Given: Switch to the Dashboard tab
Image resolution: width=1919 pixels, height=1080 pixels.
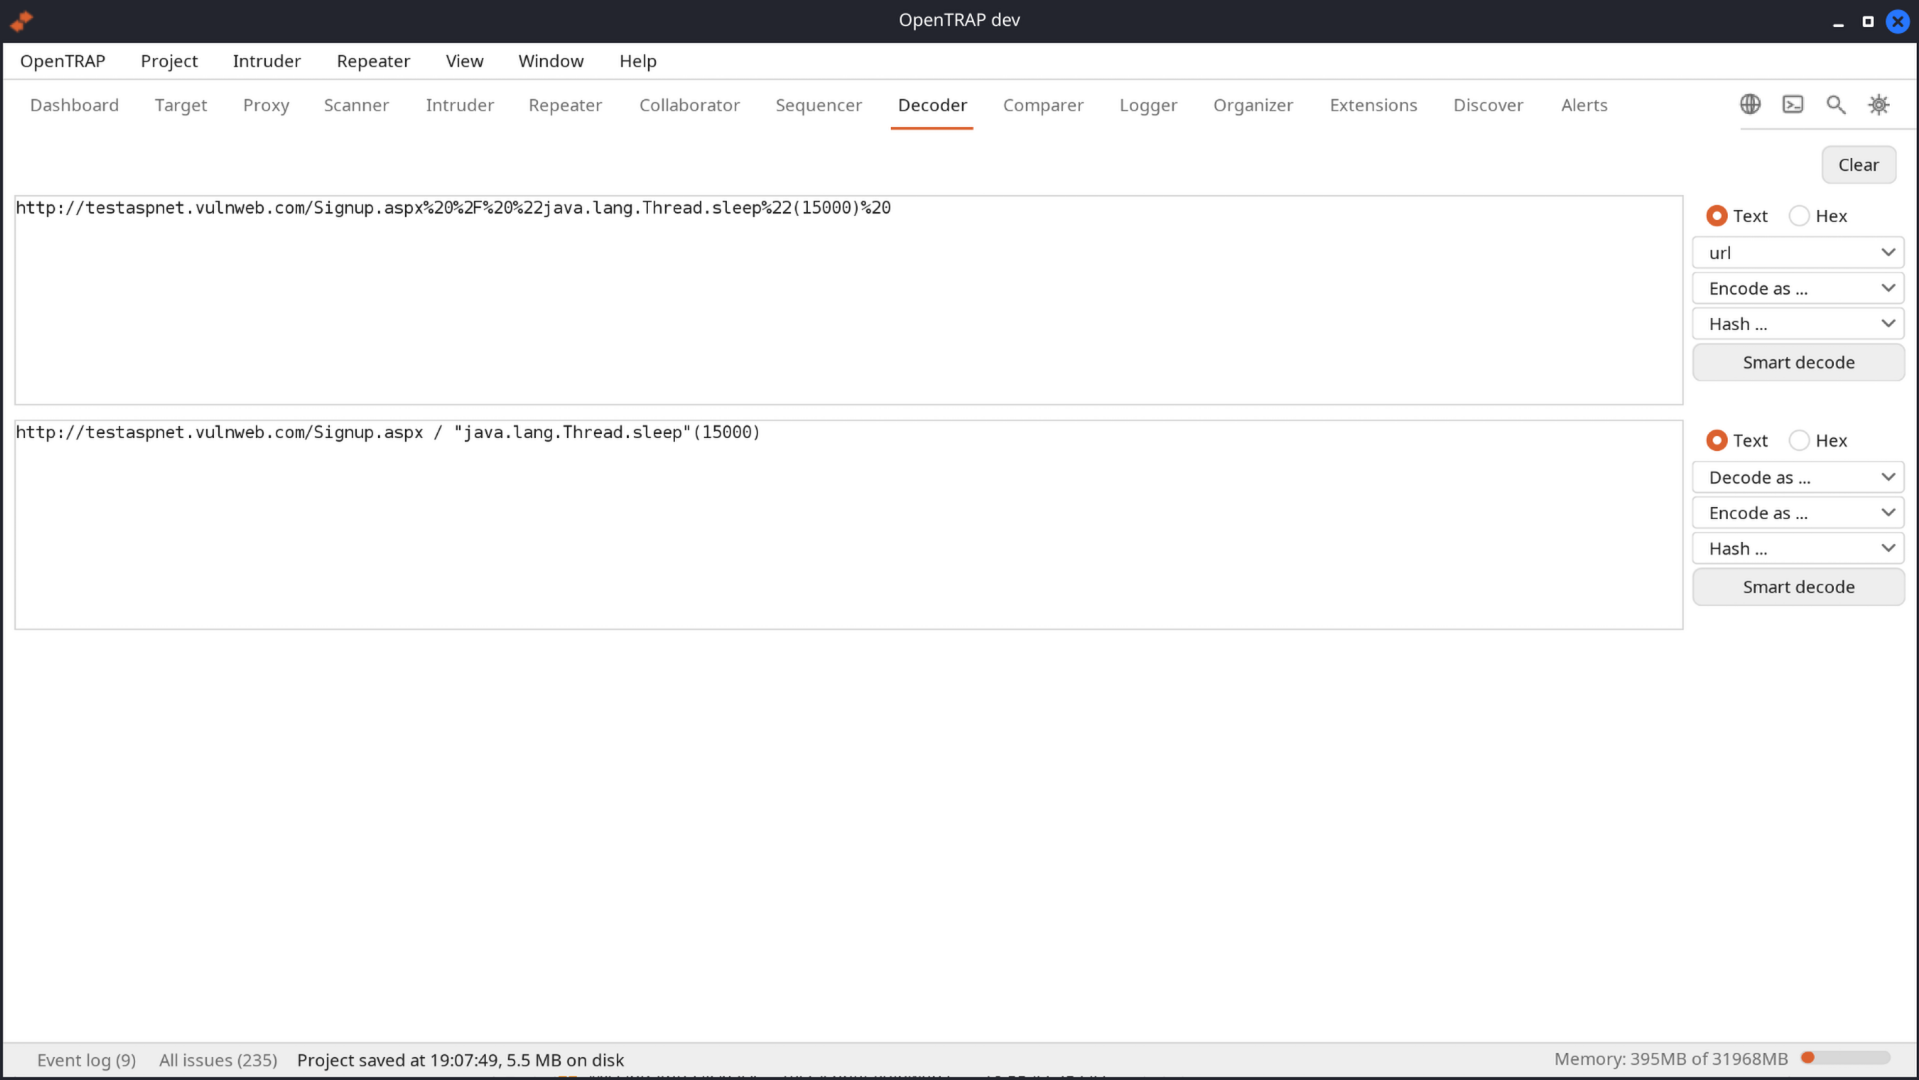Looking at the screenshot, I should (74, 105).
